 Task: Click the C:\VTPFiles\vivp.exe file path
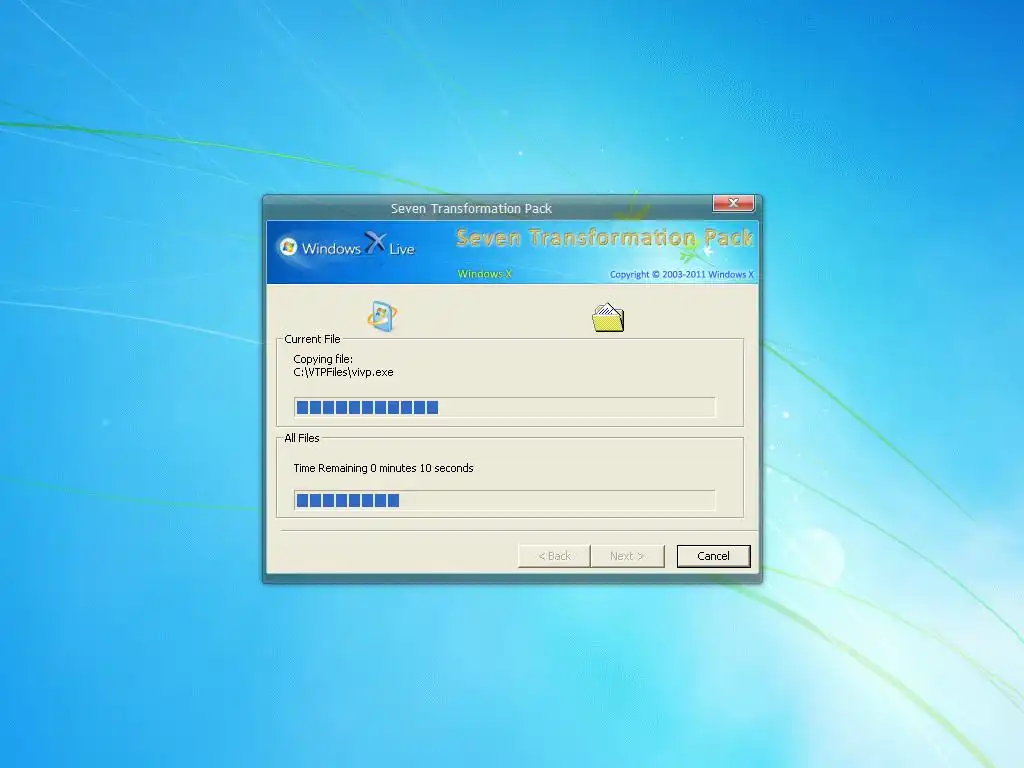(344, 372)
